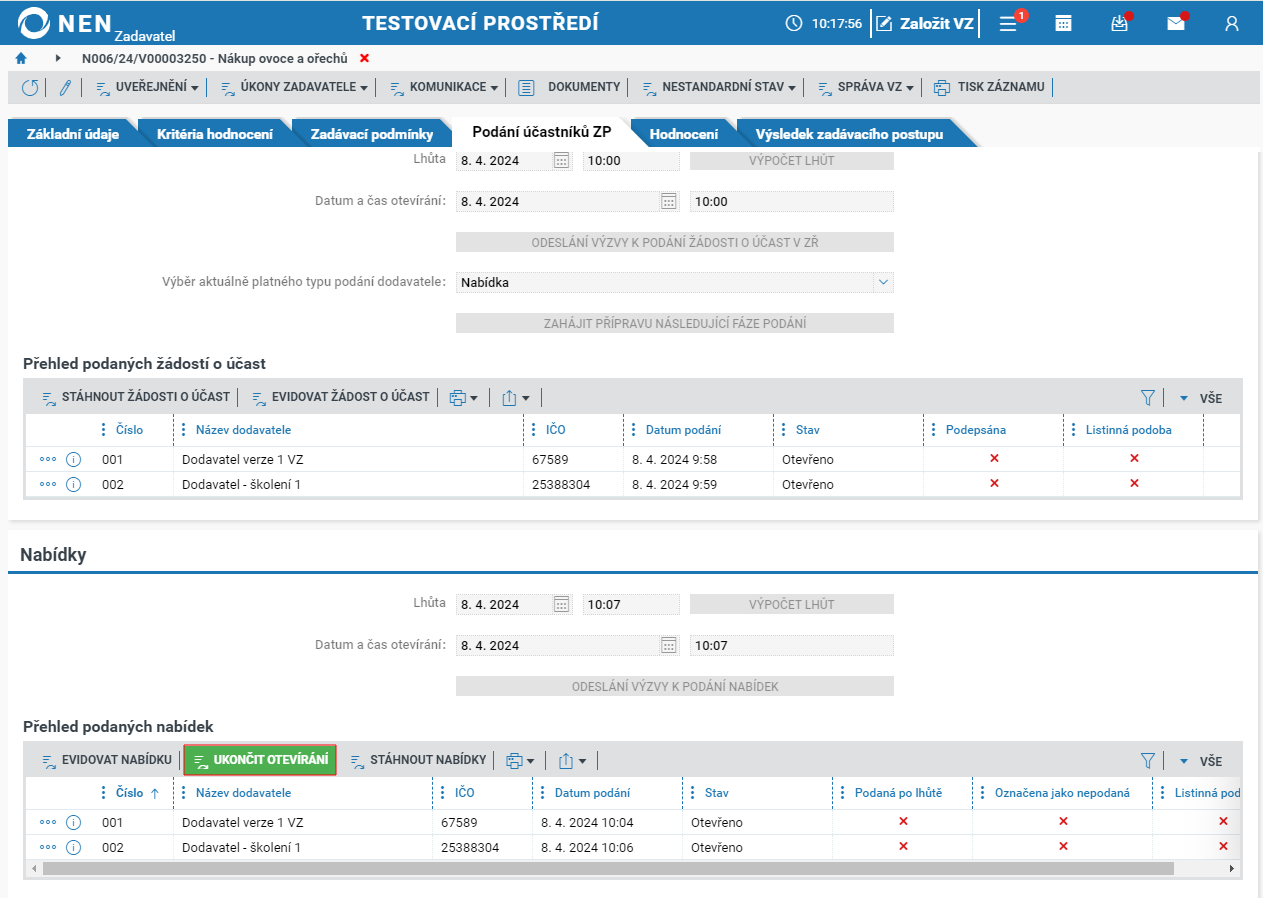Open info icon for nabídka 002 row
This screenshot has width=1263, height=898.
73,847
